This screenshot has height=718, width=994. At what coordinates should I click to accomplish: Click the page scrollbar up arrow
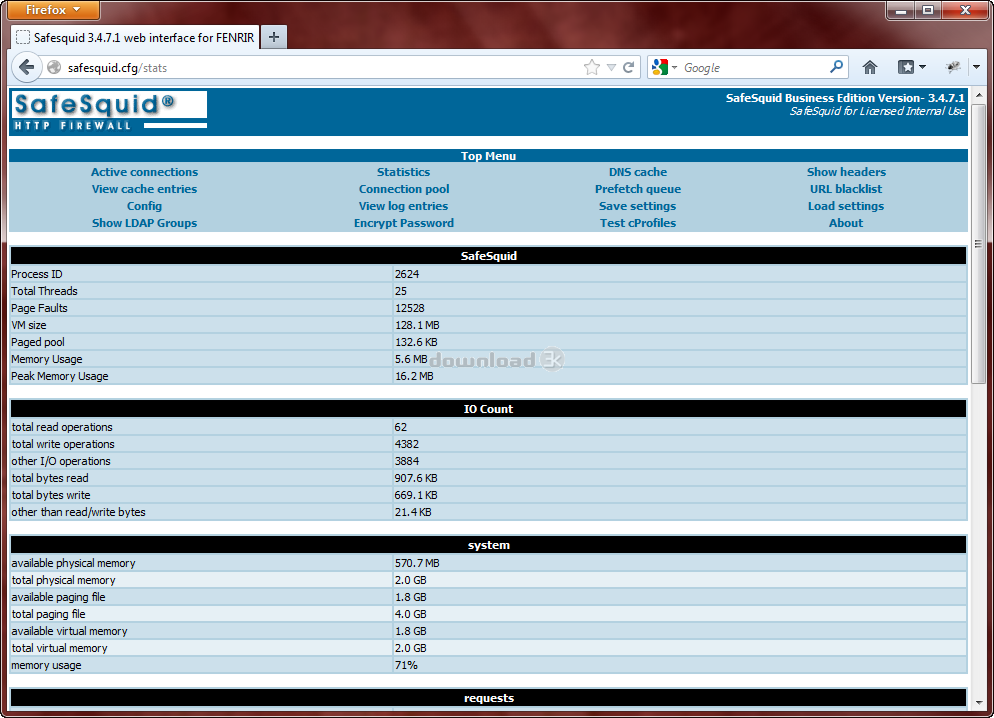click(978, 95)
